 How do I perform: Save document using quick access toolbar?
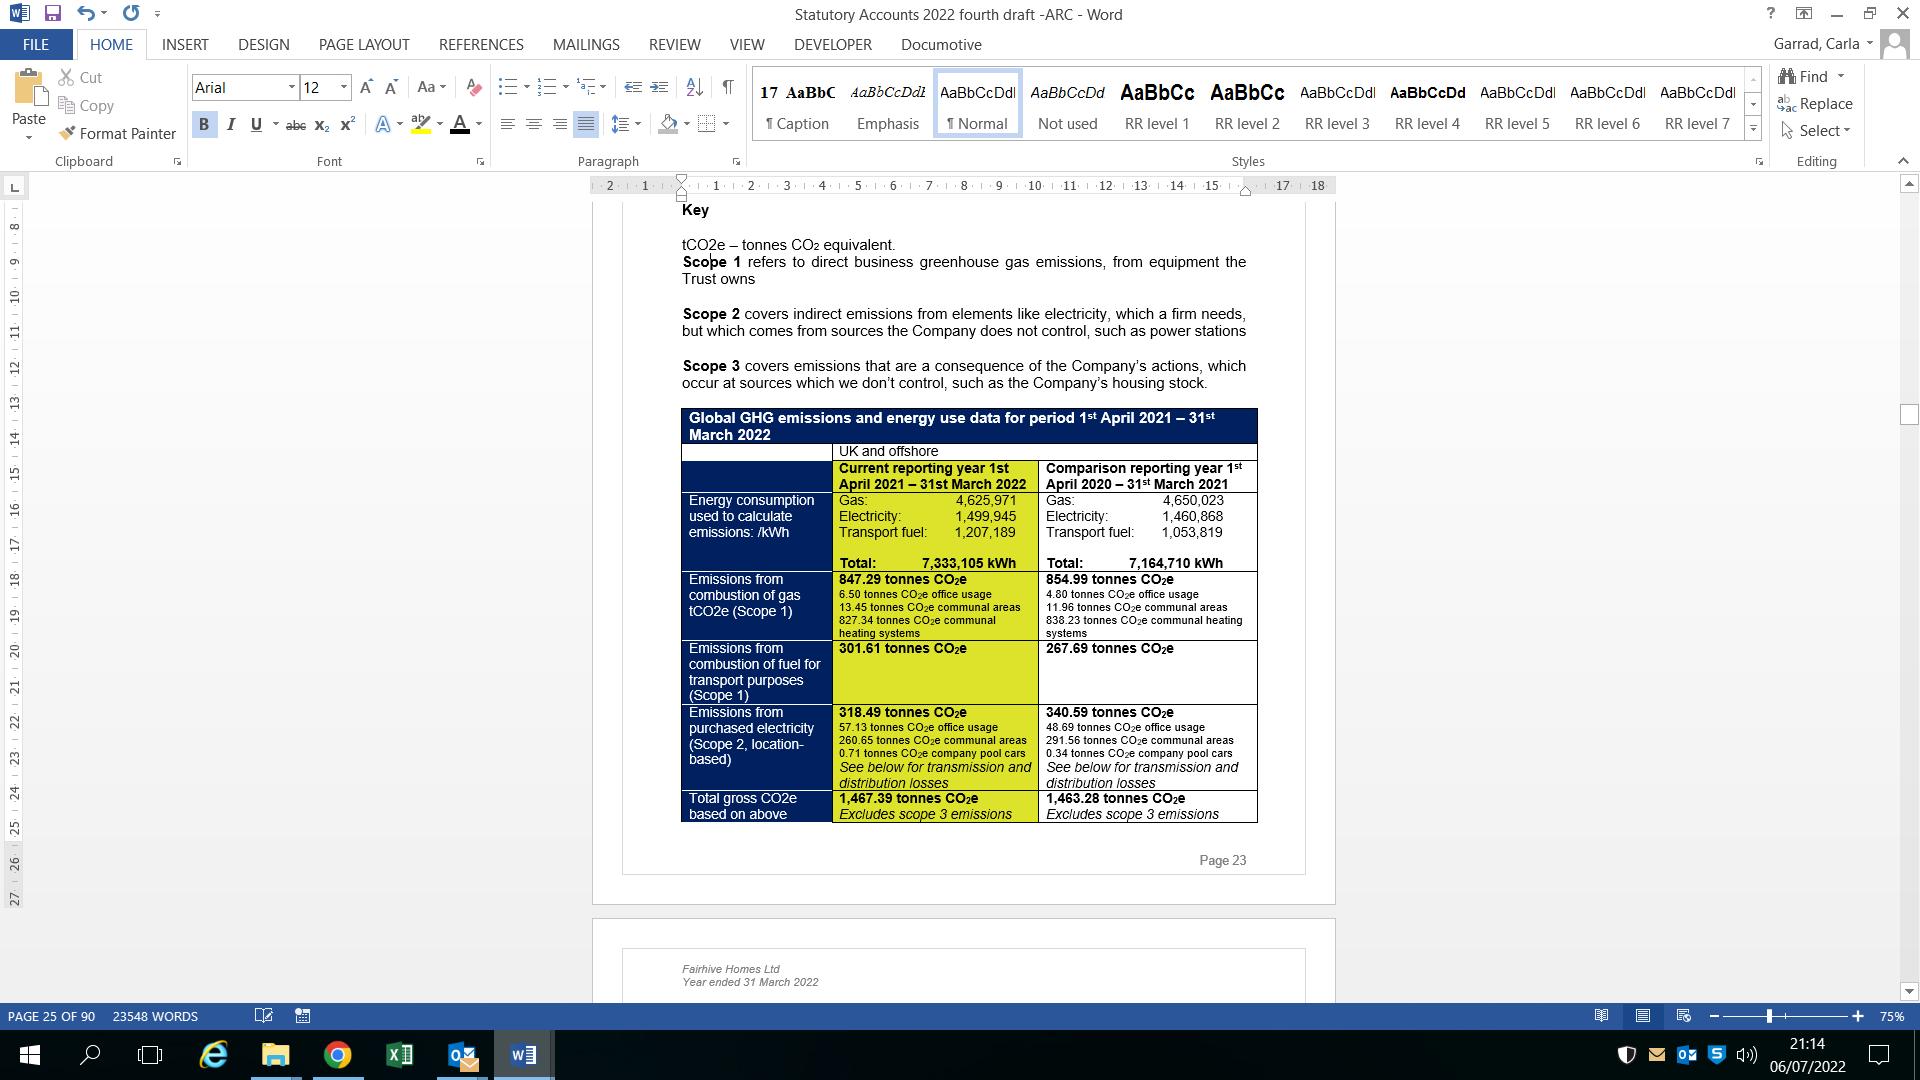point(52,14)
